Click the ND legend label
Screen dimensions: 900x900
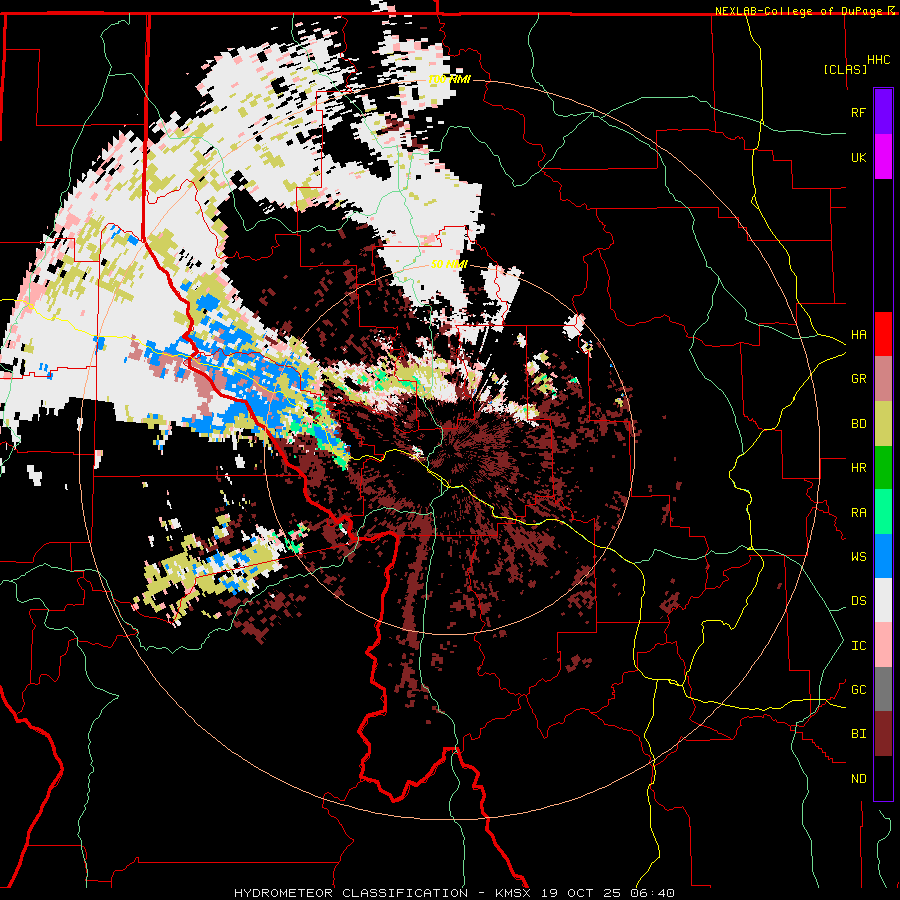click(x=858, y=779)
